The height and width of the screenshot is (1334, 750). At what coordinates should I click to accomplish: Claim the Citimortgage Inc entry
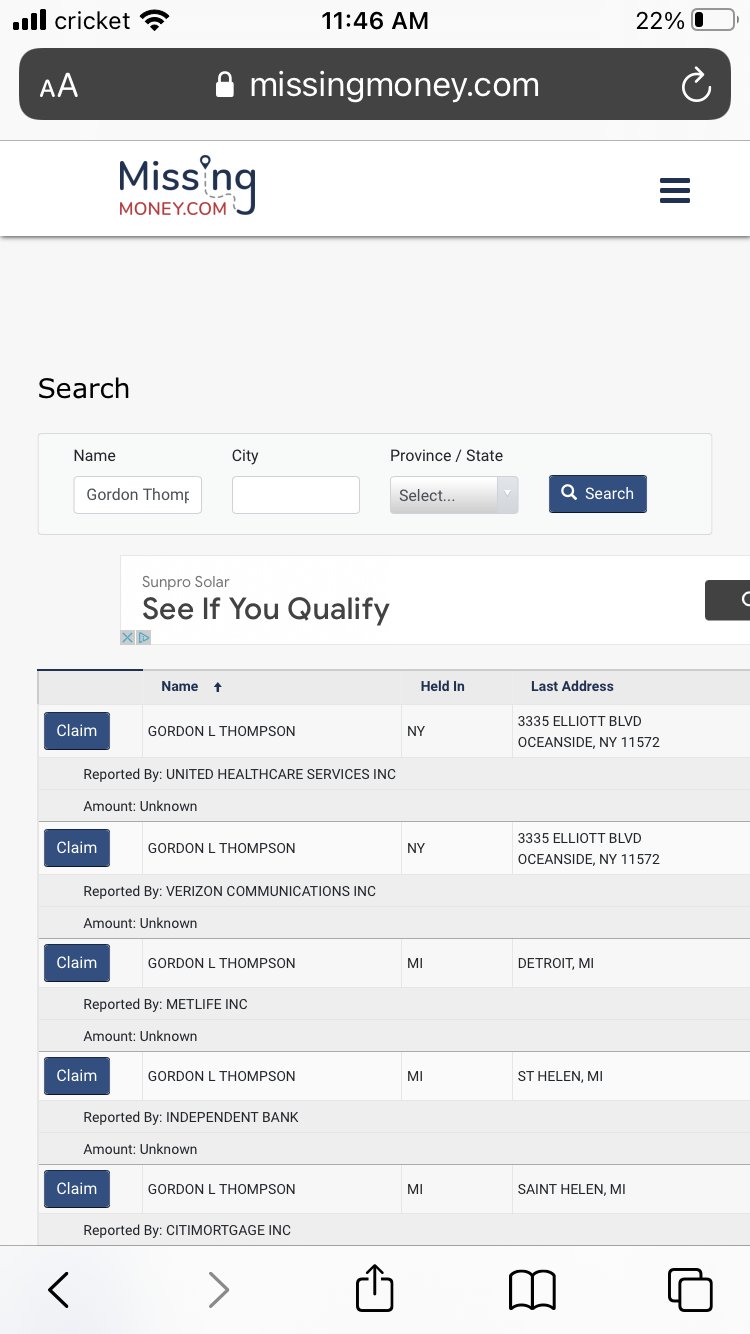click(77, 1189)
